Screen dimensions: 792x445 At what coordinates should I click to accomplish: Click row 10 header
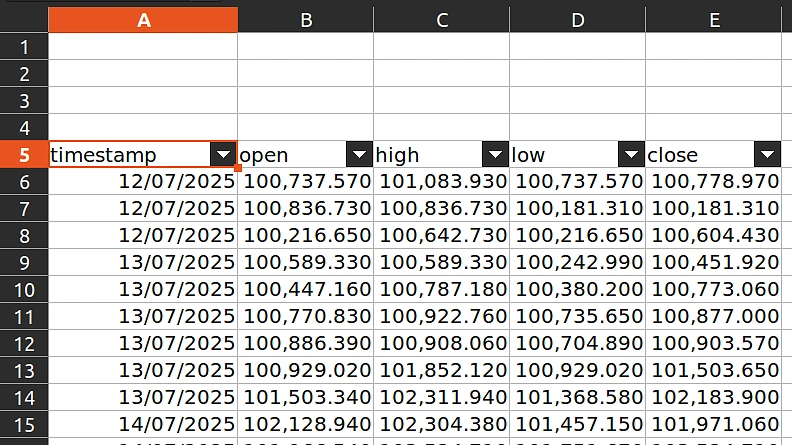(x=24, y=290)
